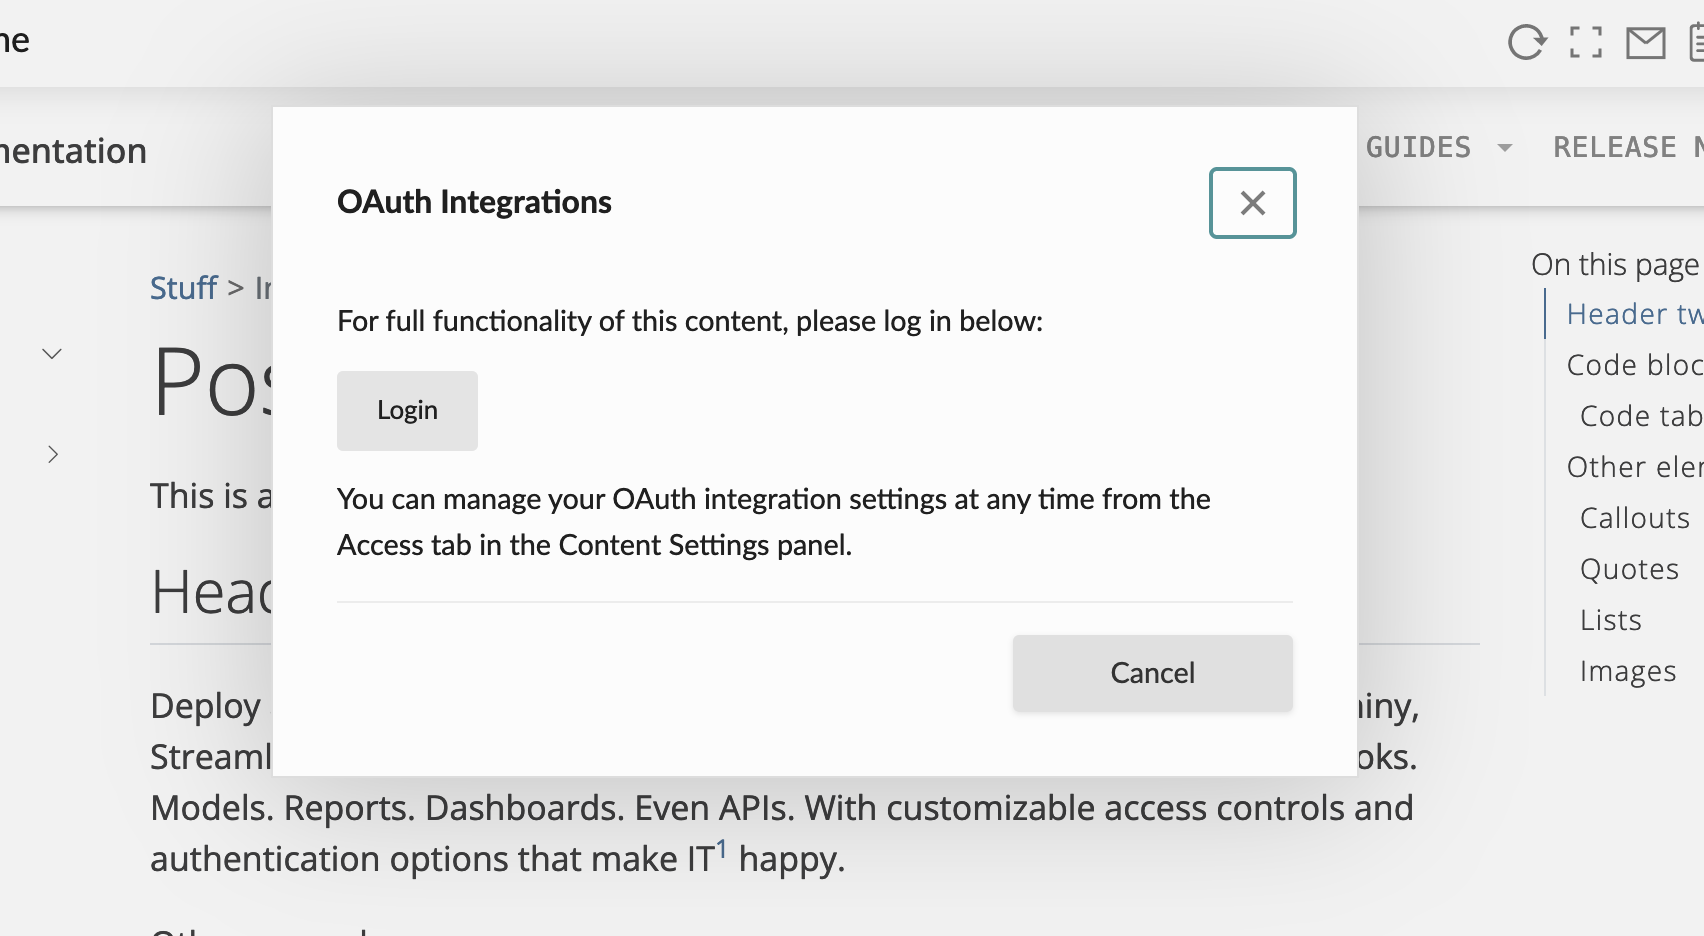Go to the Stuff breadcrumb link

tap(183, 288)
